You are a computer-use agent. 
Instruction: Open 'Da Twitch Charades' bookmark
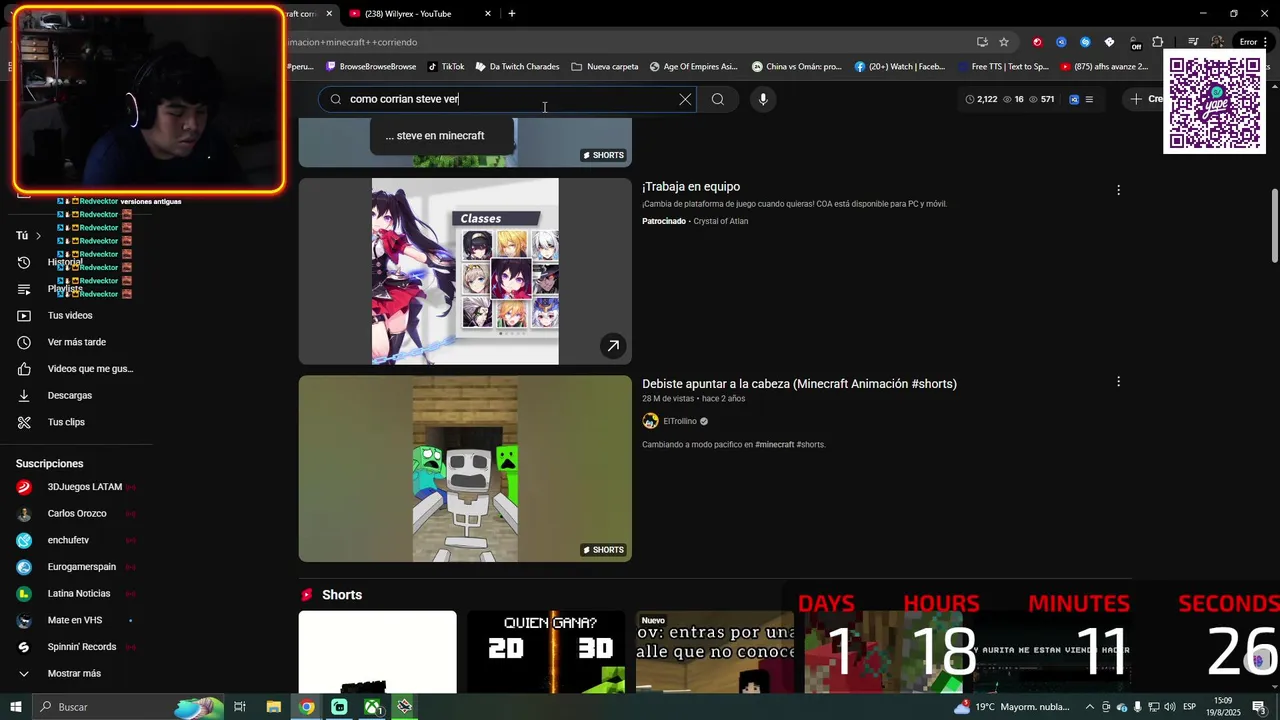[x=517, y=67]
